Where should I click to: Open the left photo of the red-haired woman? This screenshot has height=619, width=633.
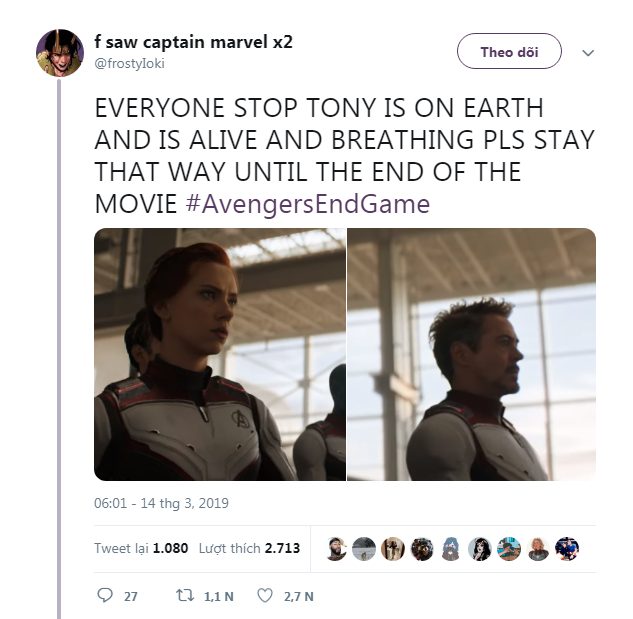(x=220, y=354)
